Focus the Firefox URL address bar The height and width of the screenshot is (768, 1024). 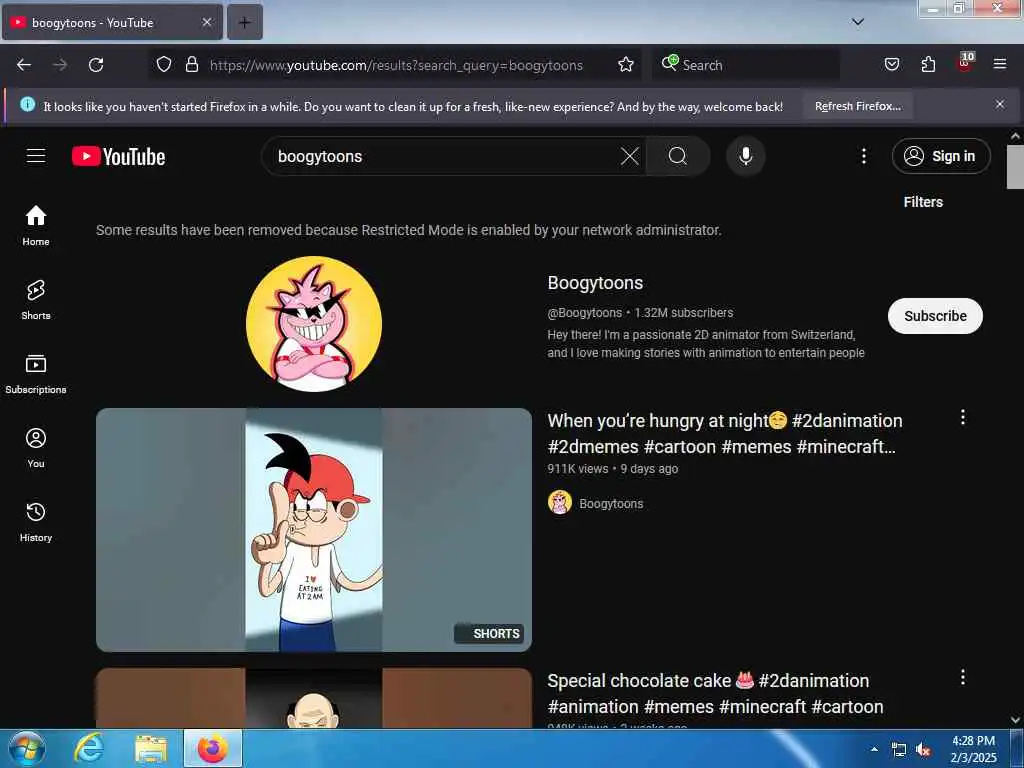click(x=396, y=65)
